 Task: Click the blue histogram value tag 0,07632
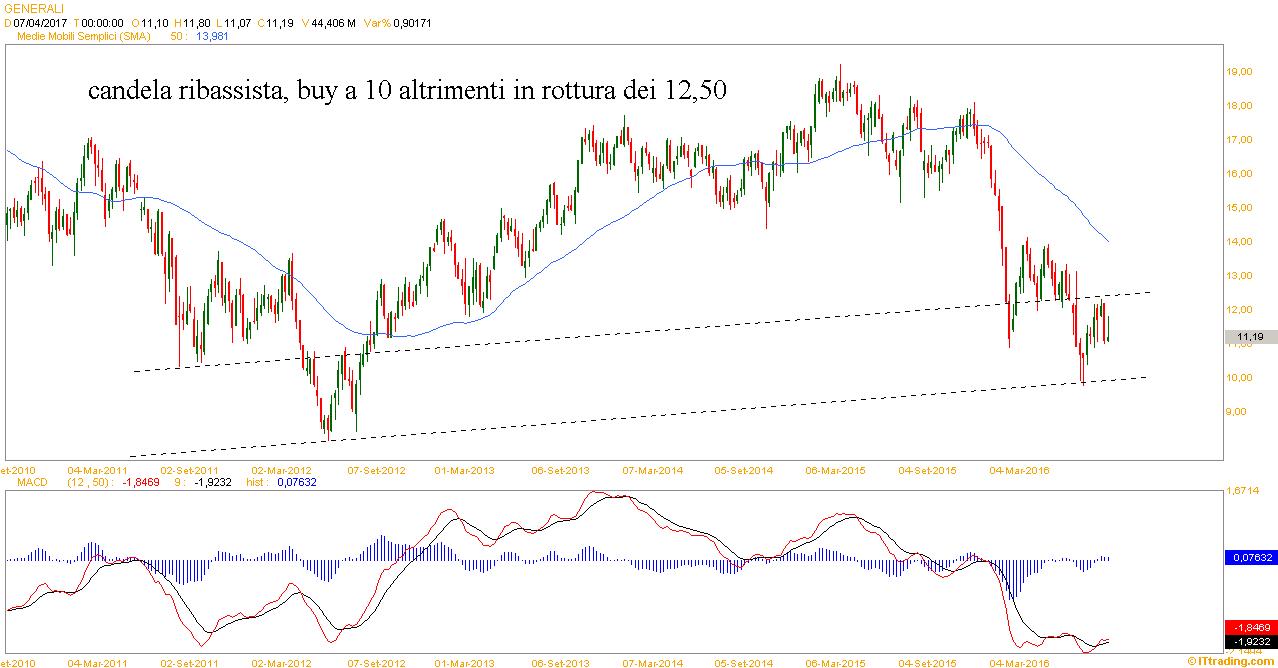click(1250, 557)
